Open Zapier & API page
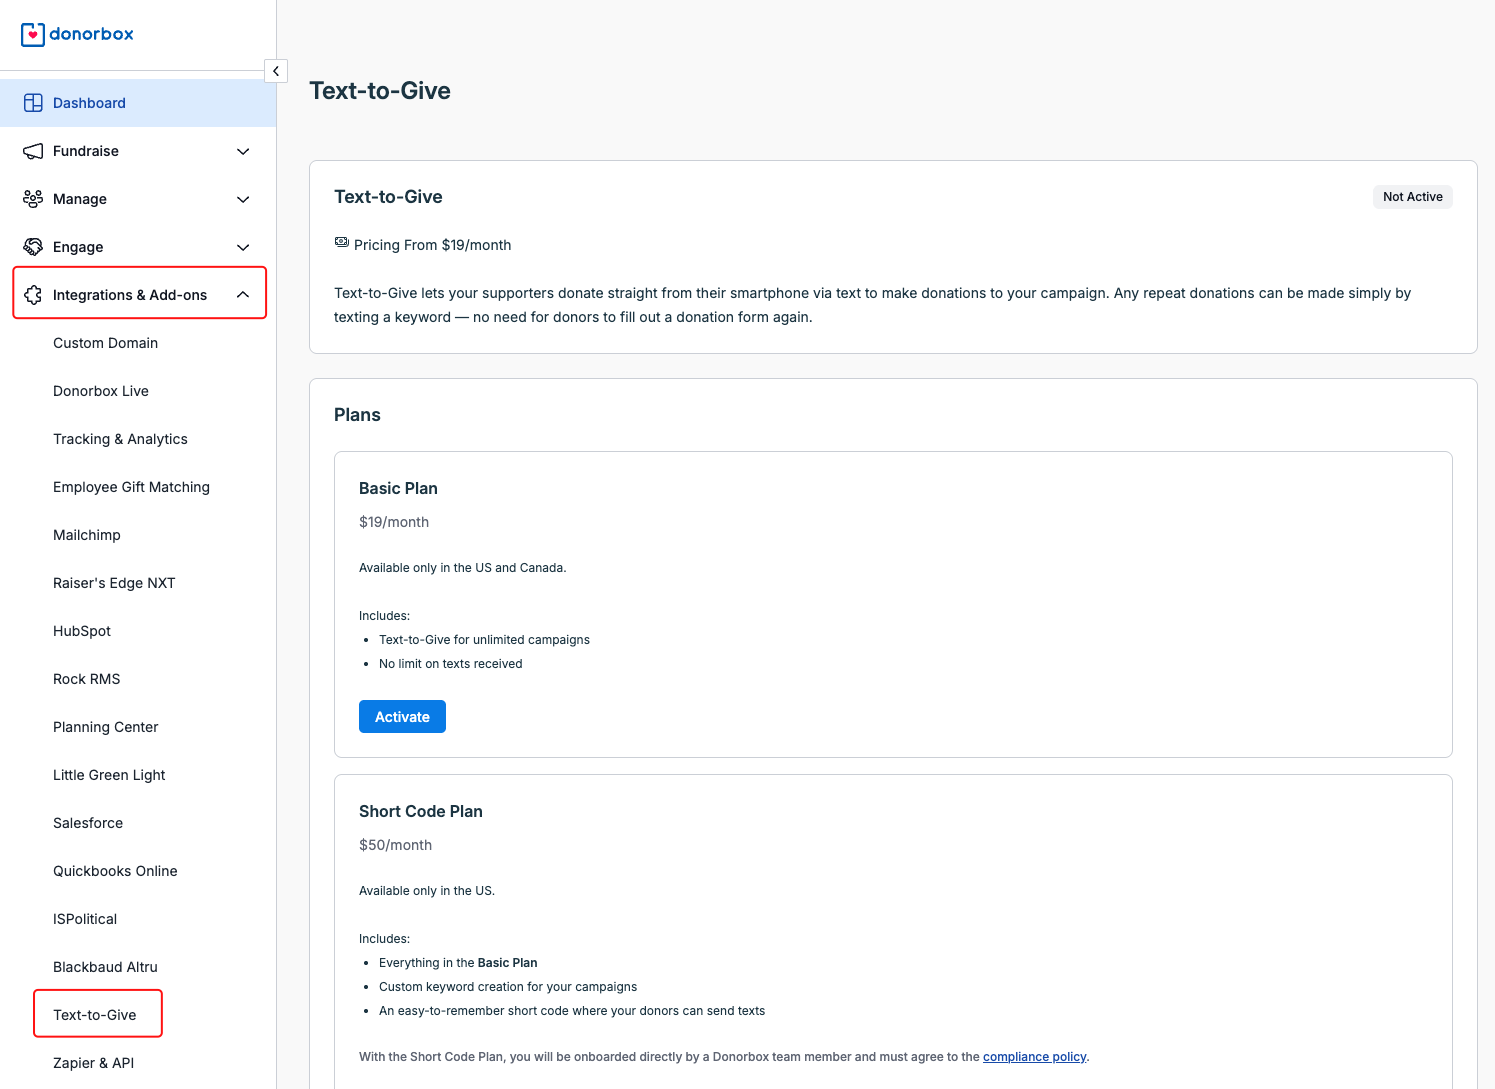 coord(93,1063)
